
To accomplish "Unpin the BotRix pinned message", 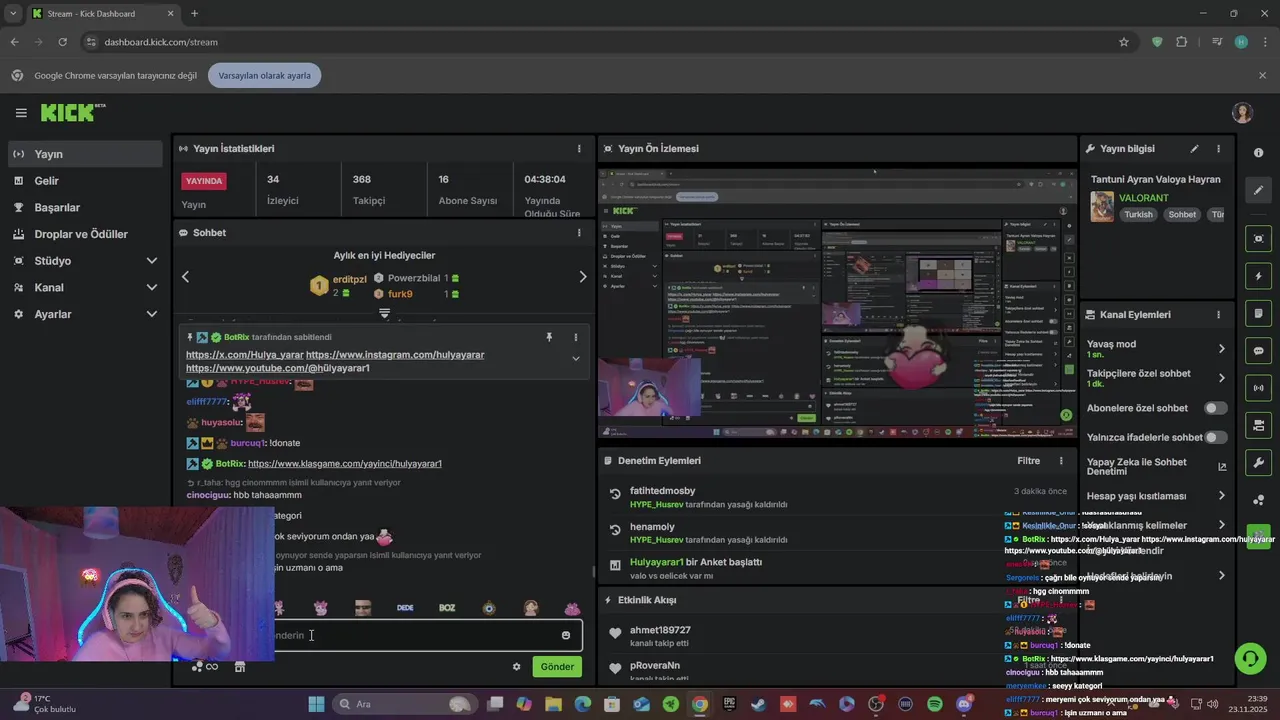I will tap(549, 338).
